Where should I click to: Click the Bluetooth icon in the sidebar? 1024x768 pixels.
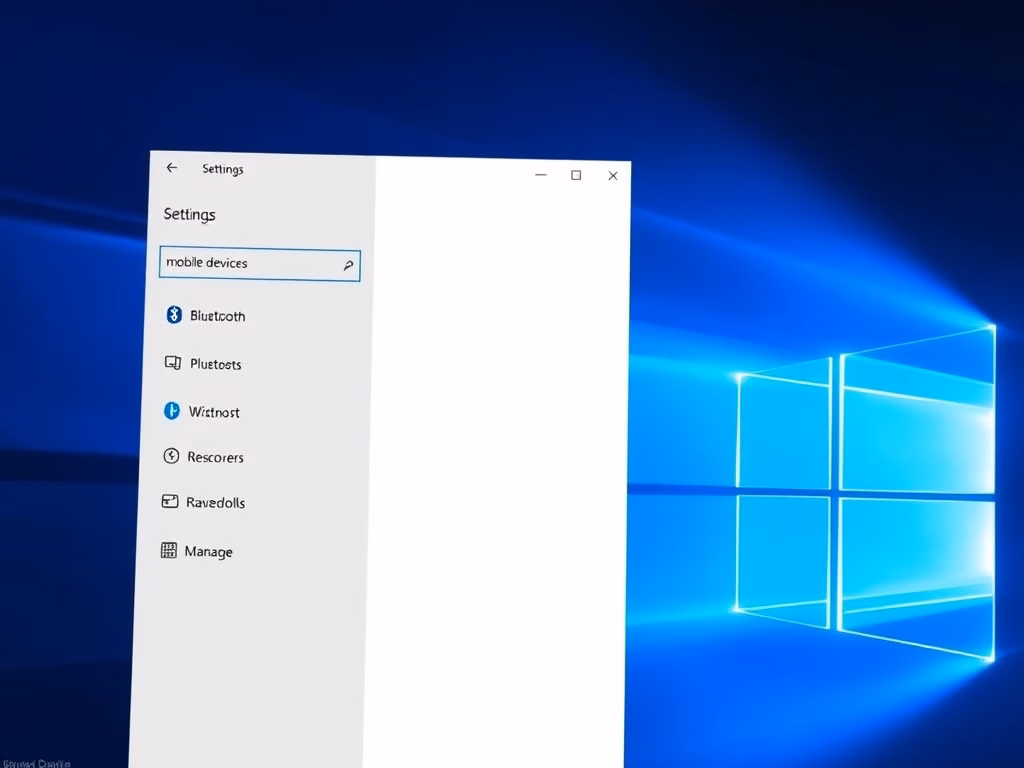coord(173,315)
